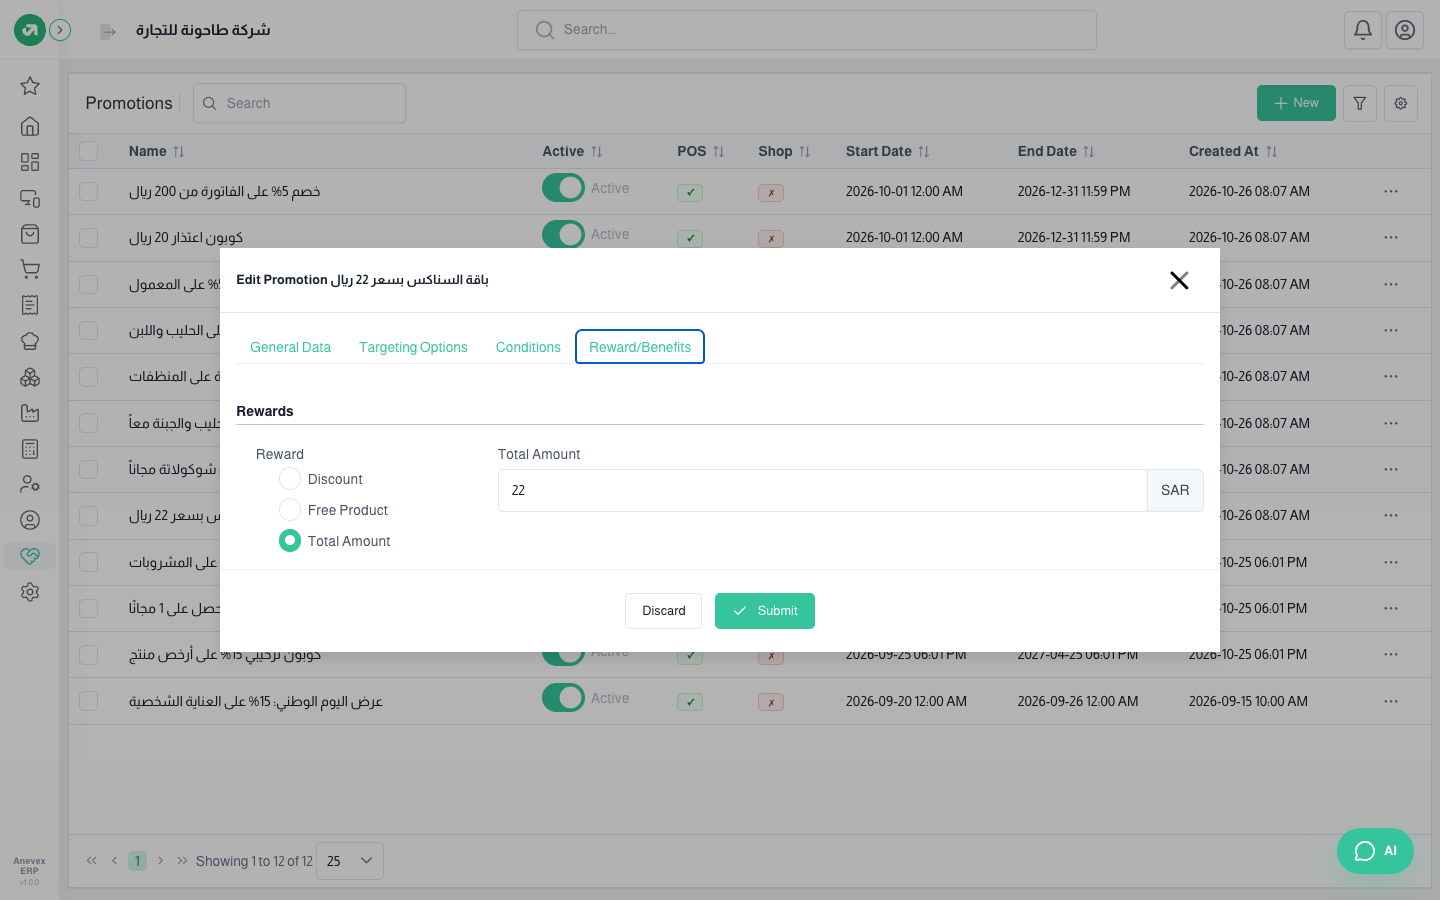Click the Discard button
Image resolution: width=1440 pixels, height=900 pixels.
[x=664, y=611]
